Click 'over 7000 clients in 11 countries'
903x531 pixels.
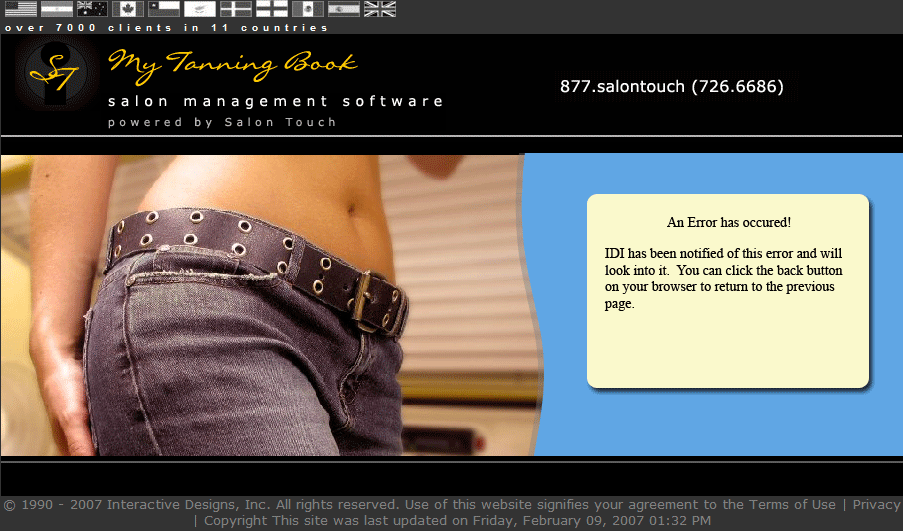point(166,28)
